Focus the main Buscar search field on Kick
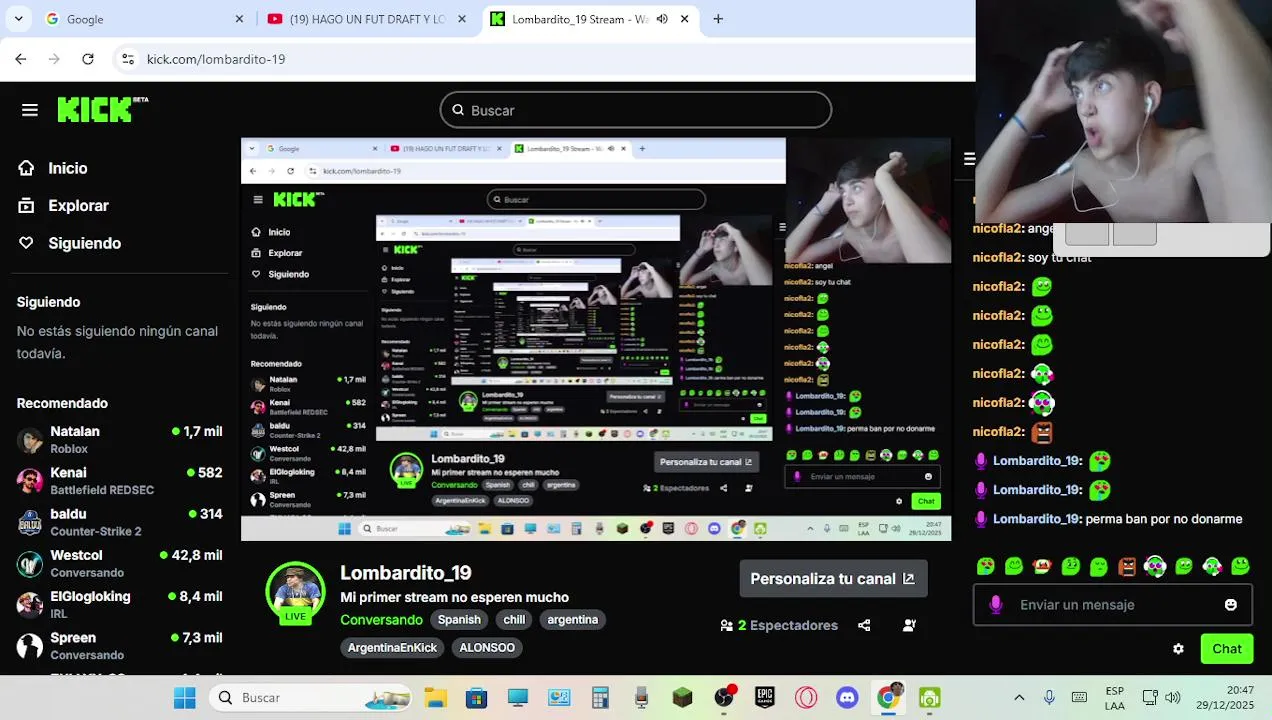The height and width of the screenshot is (720, 1272). click(x=636, y=110)
